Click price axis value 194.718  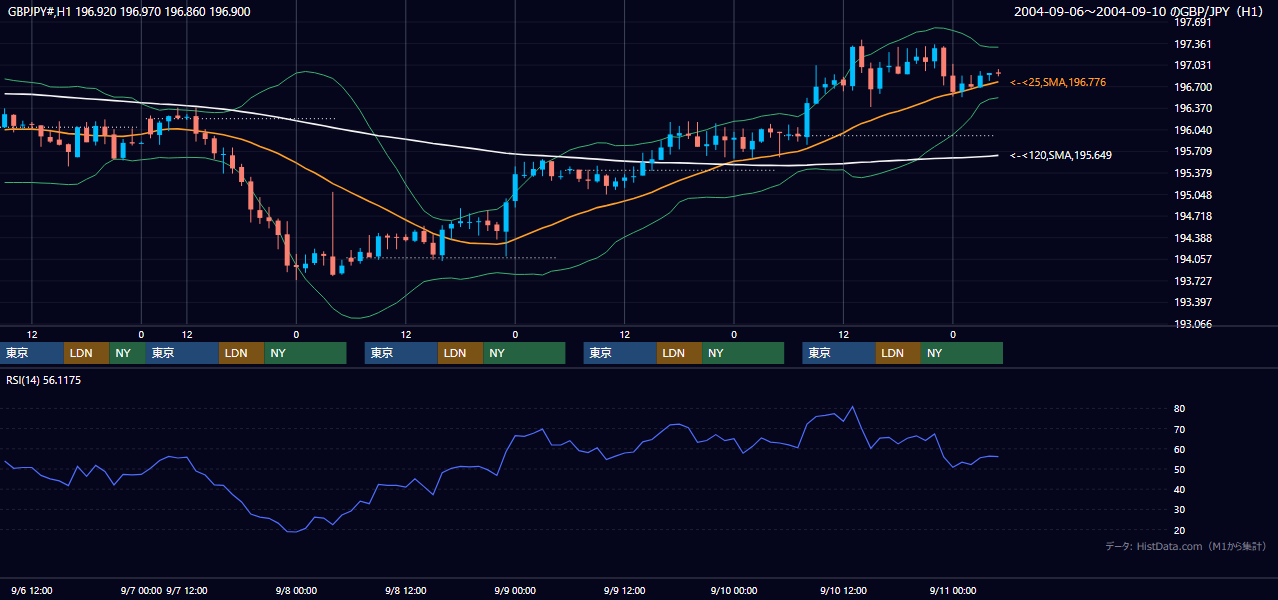pyautogui.click(x=1191, y=216)
